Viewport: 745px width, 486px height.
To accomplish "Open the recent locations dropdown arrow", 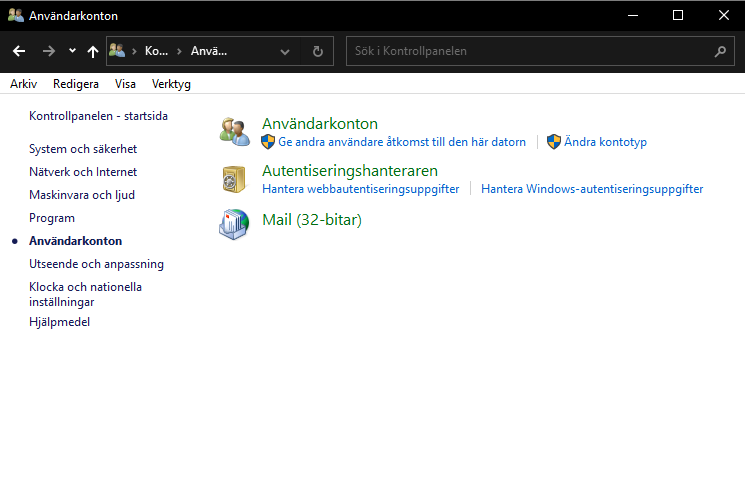I will click(72, 50).
